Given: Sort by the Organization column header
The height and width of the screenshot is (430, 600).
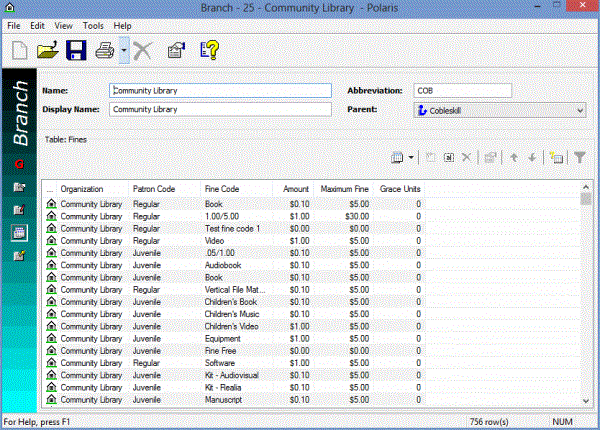Looking at the screenshot, I should coord(92,189).
